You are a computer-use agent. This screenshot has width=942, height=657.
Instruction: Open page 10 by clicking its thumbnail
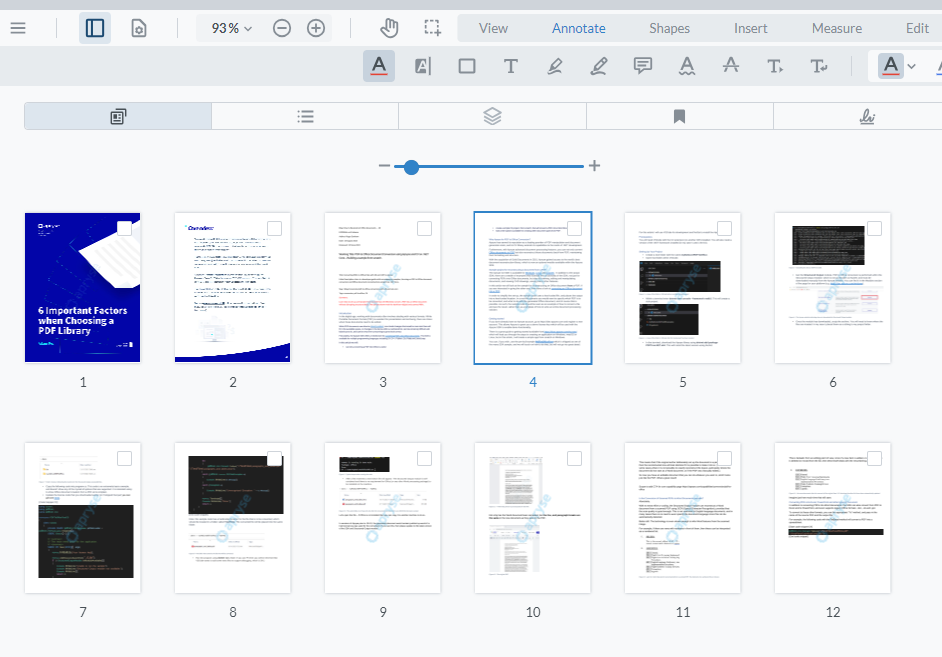point(533,517)
